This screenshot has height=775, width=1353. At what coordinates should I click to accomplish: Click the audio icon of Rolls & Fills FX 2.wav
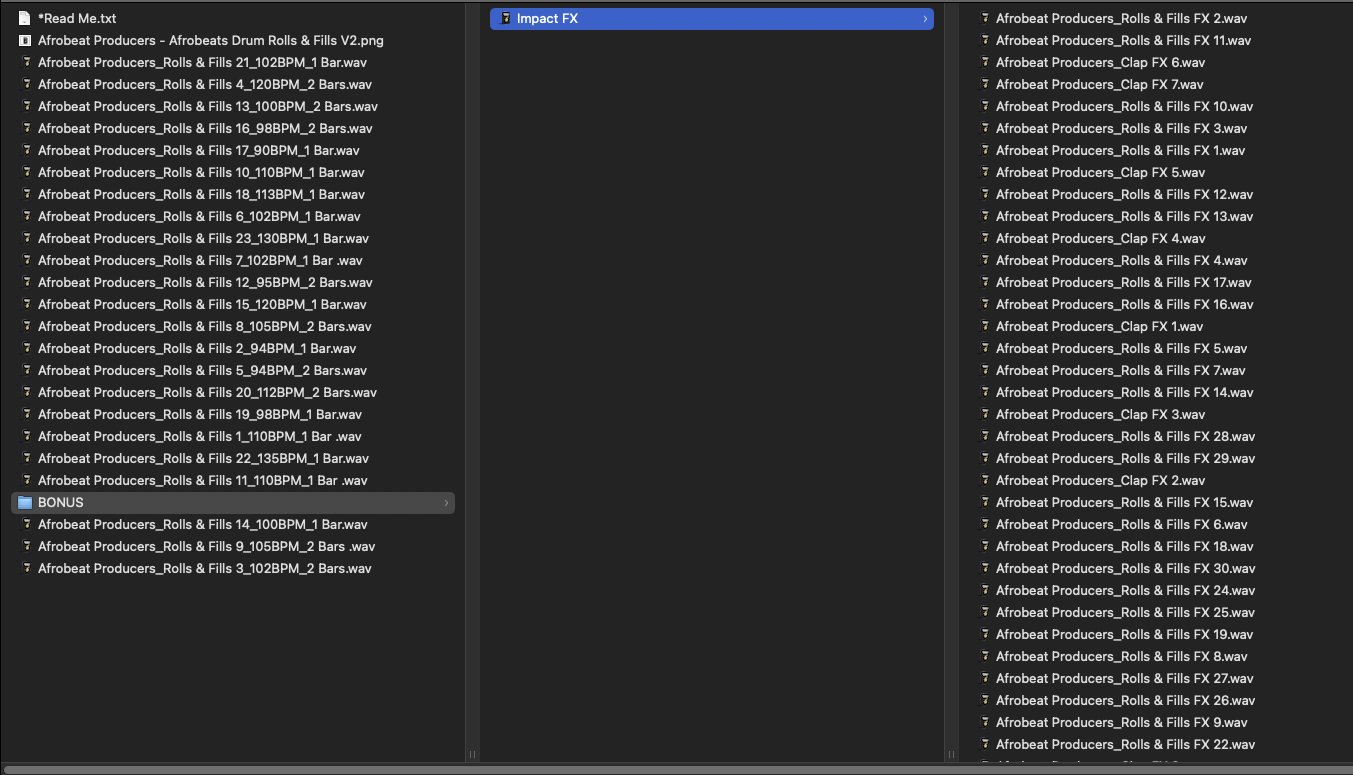tap(984, 18)
